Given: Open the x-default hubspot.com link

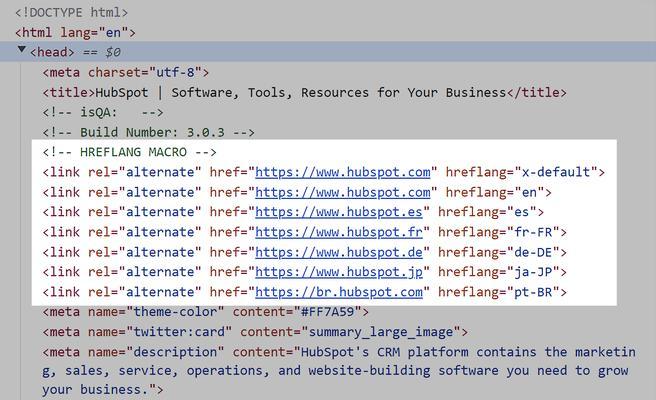Looking at the screenshot, I should [343, 172].
